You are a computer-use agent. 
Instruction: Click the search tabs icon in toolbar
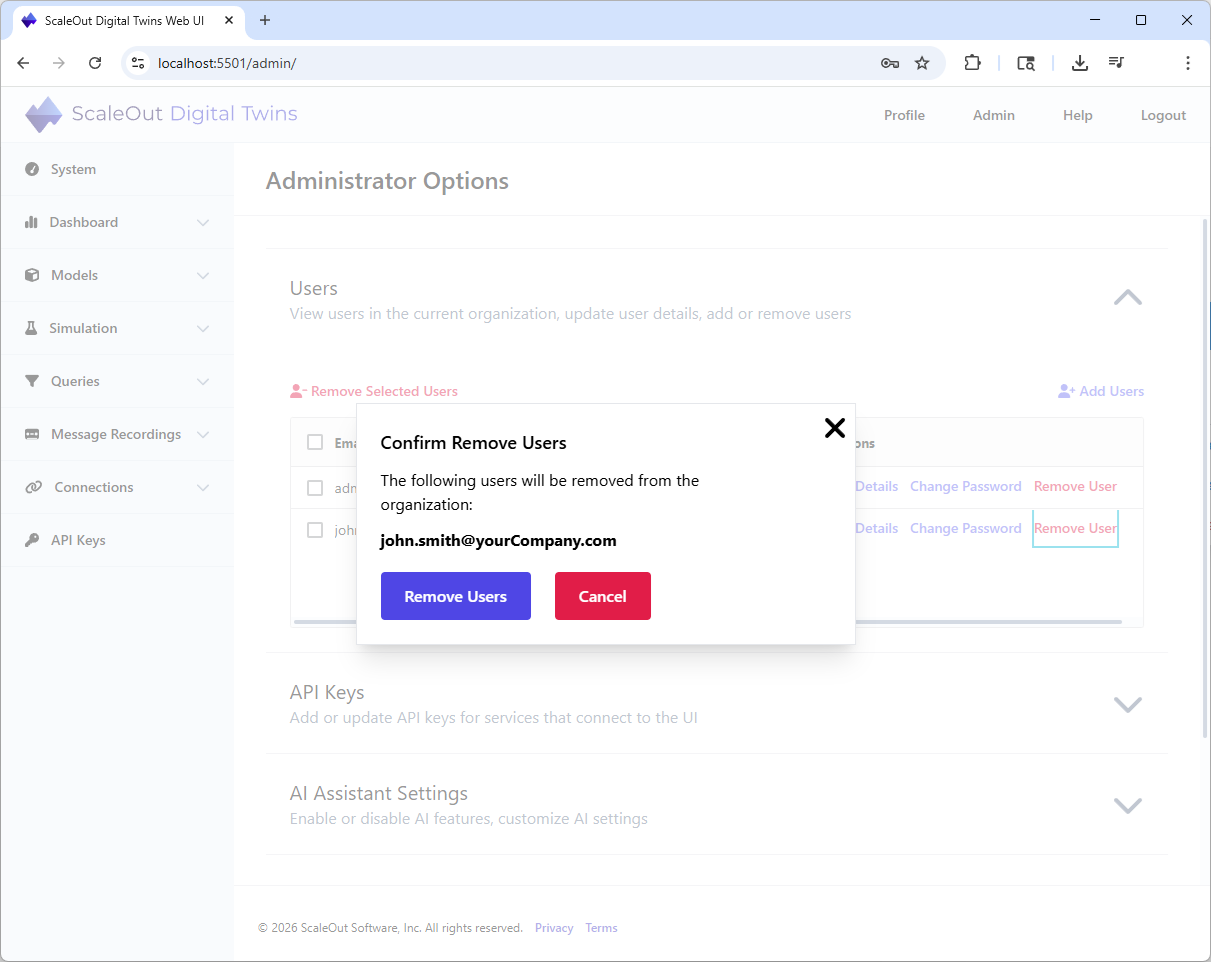[x=1026, y=63]
